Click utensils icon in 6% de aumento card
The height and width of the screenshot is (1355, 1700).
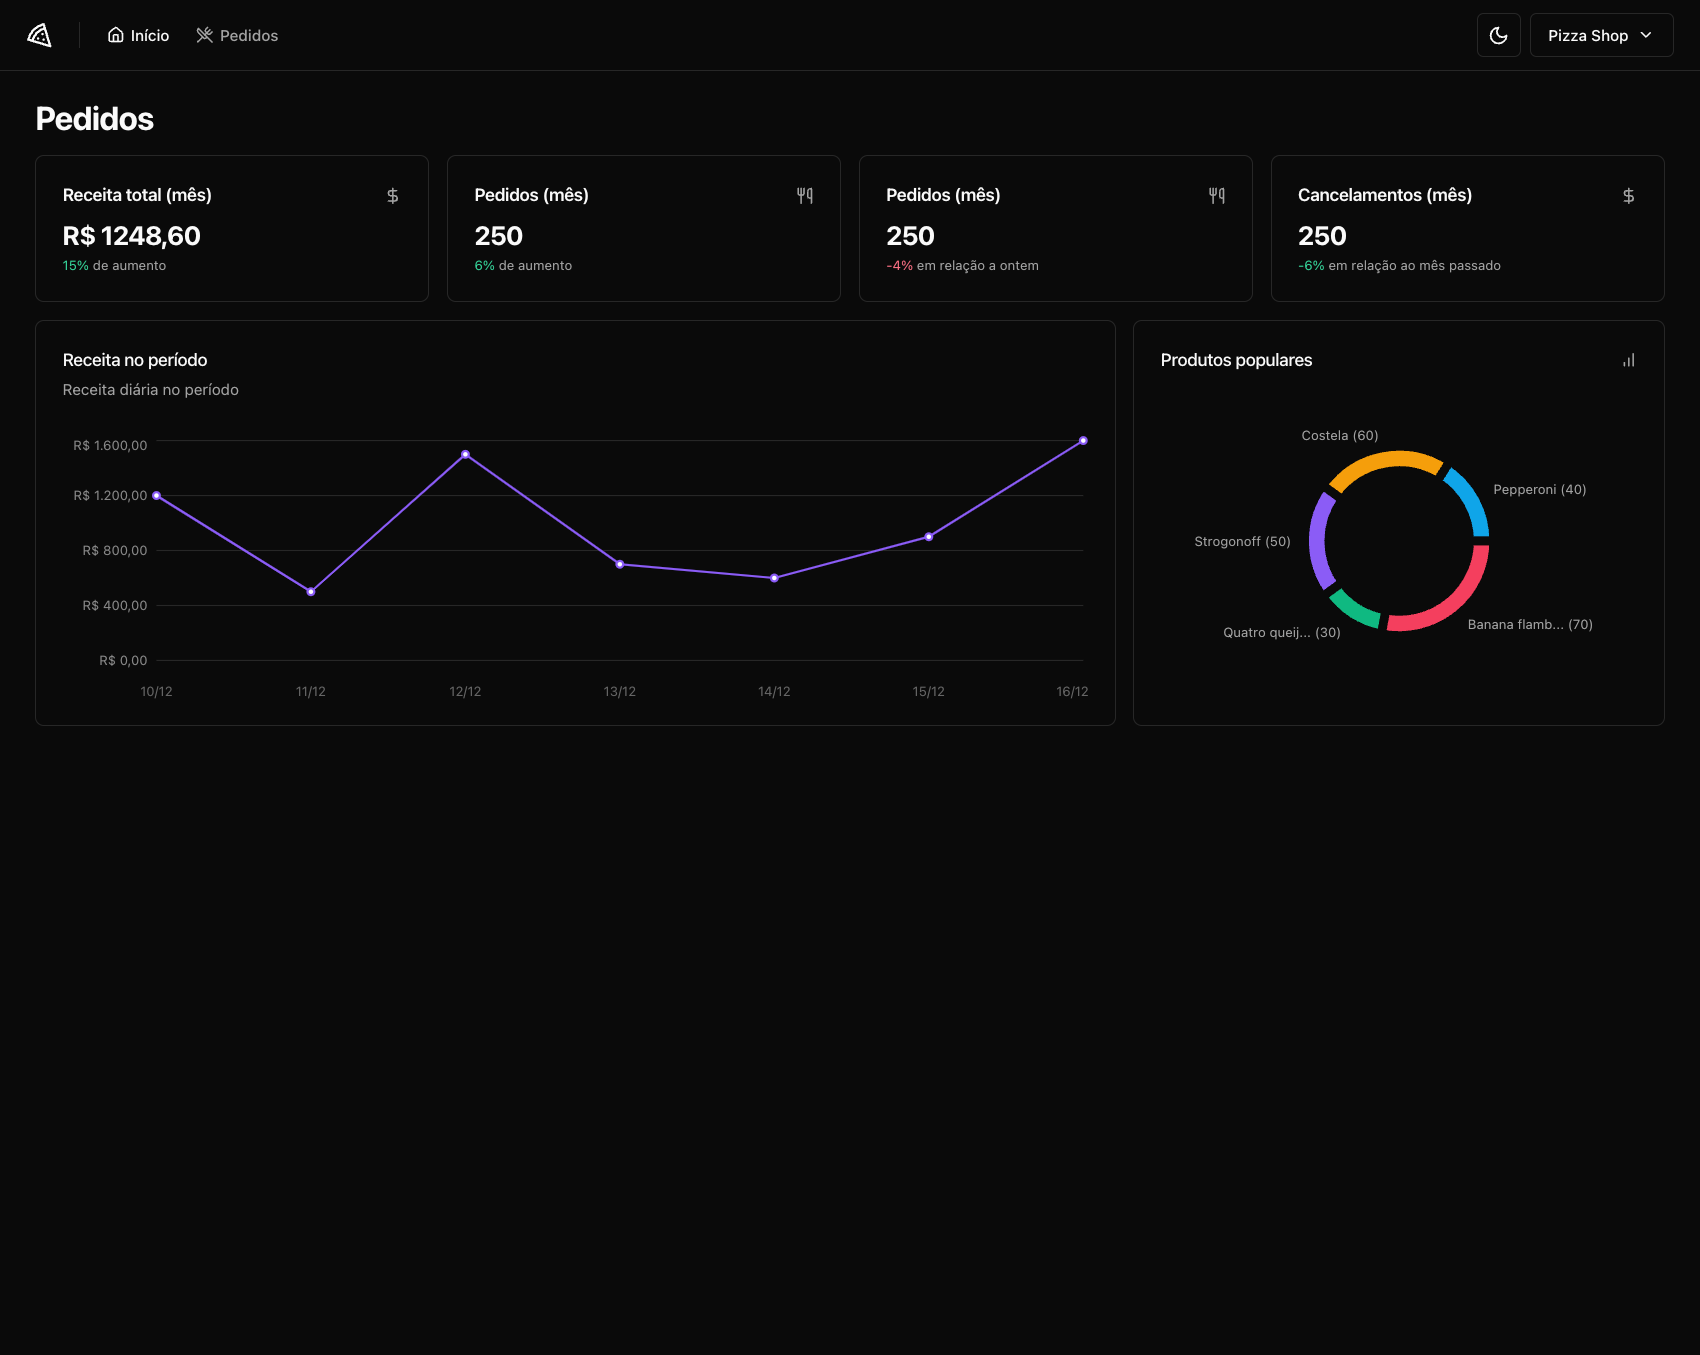pos(805,196)
